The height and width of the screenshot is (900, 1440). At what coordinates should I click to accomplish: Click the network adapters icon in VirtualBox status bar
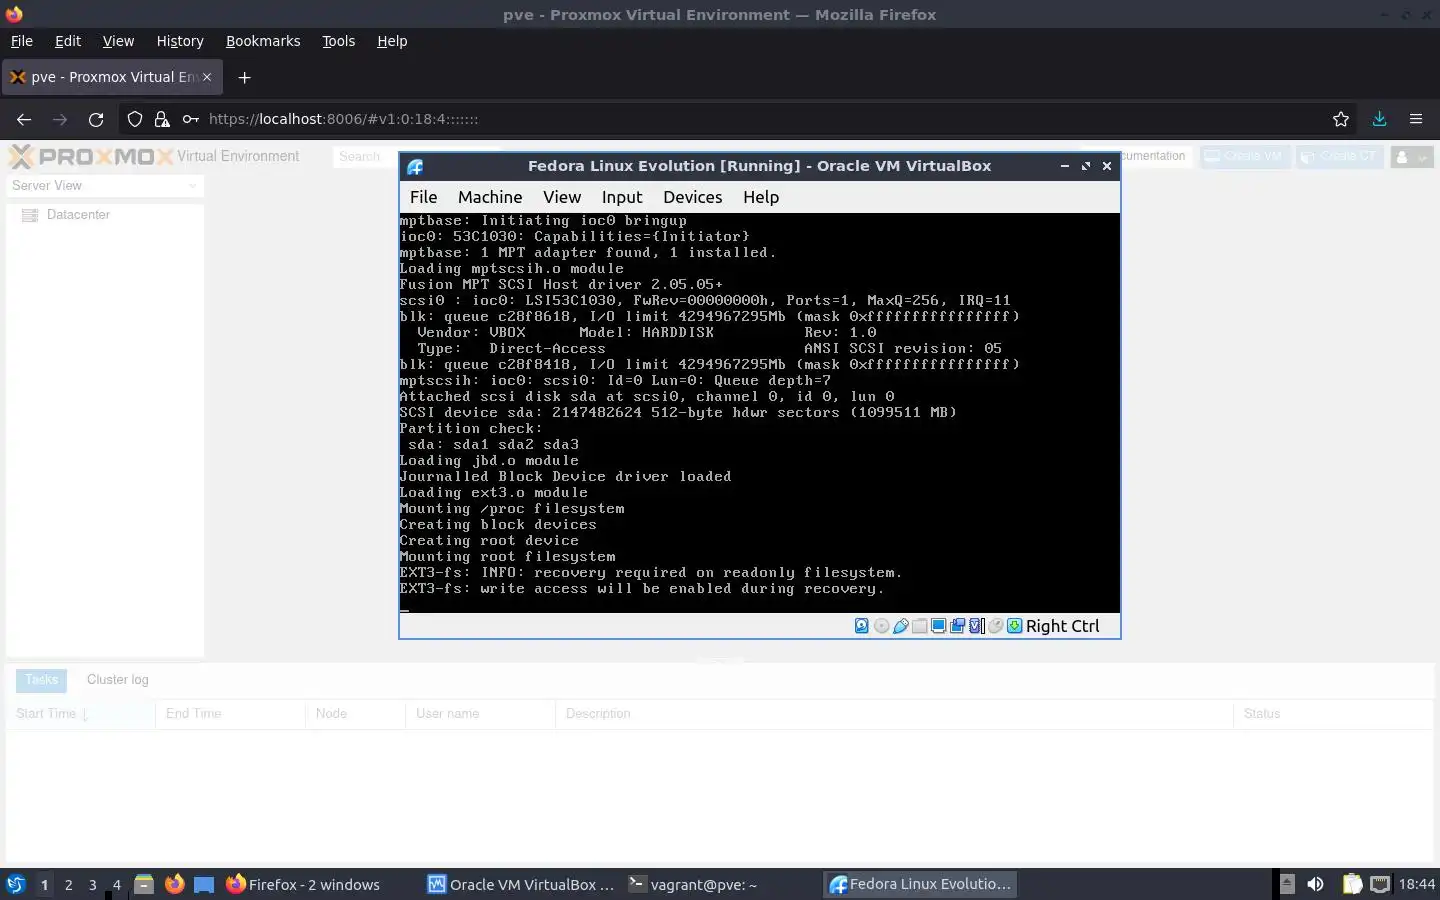coord(957,626)
